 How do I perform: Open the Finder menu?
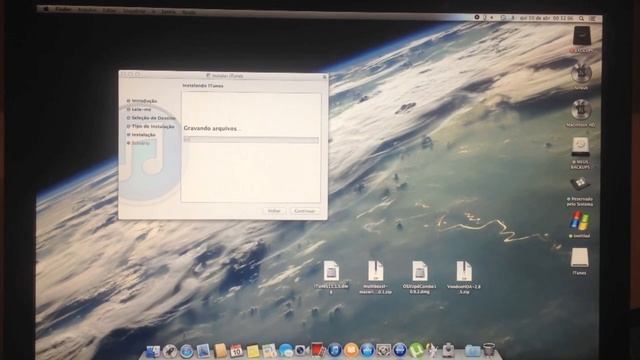[63, 9]
